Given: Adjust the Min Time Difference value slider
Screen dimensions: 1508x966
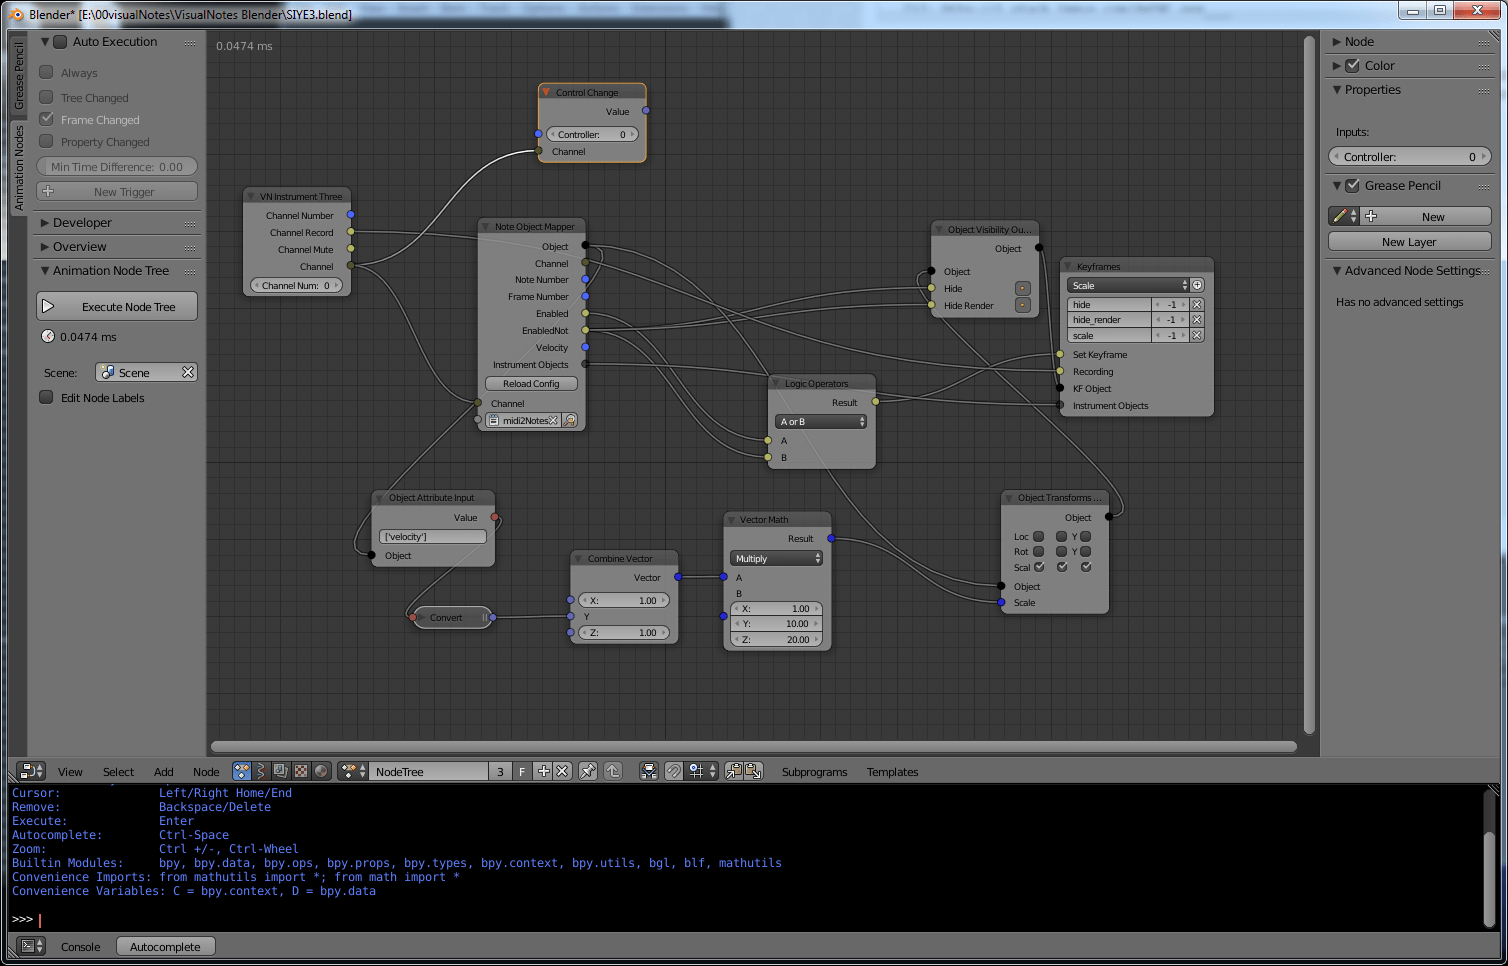Looking at the screenshot, I should click(x=117, y=166).
